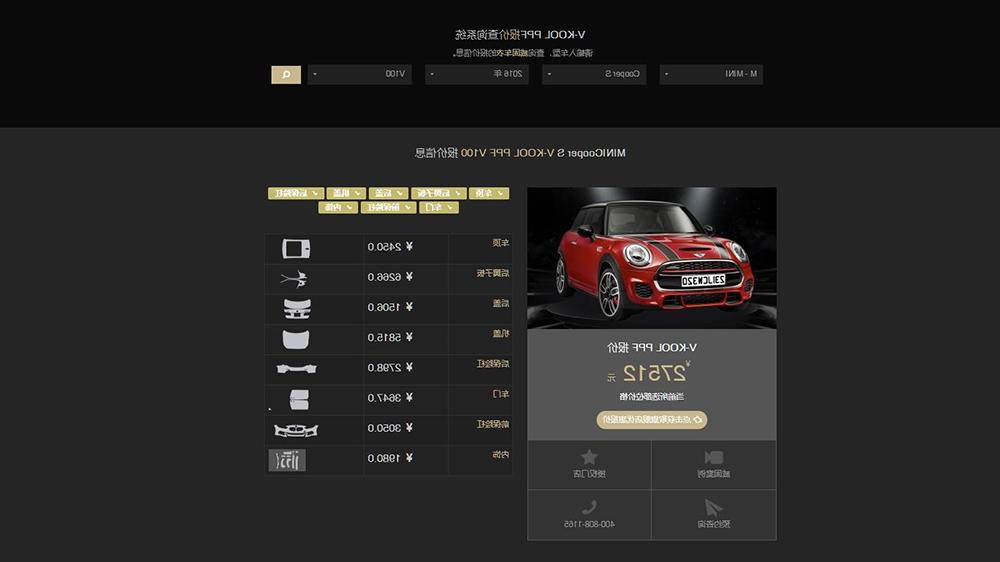Click the 后盖 row label

point(501,304)
